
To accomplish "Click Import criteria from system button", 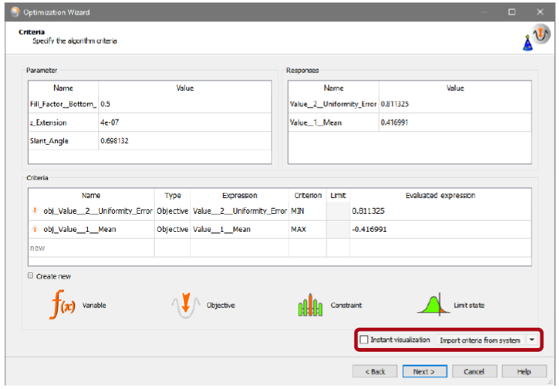I will [480, 340].
